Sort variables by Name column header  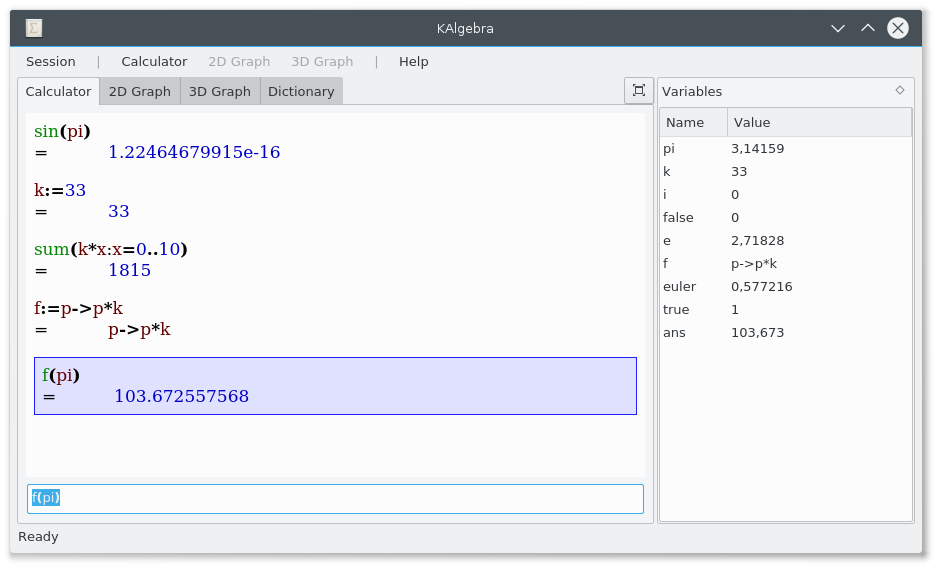692,122
